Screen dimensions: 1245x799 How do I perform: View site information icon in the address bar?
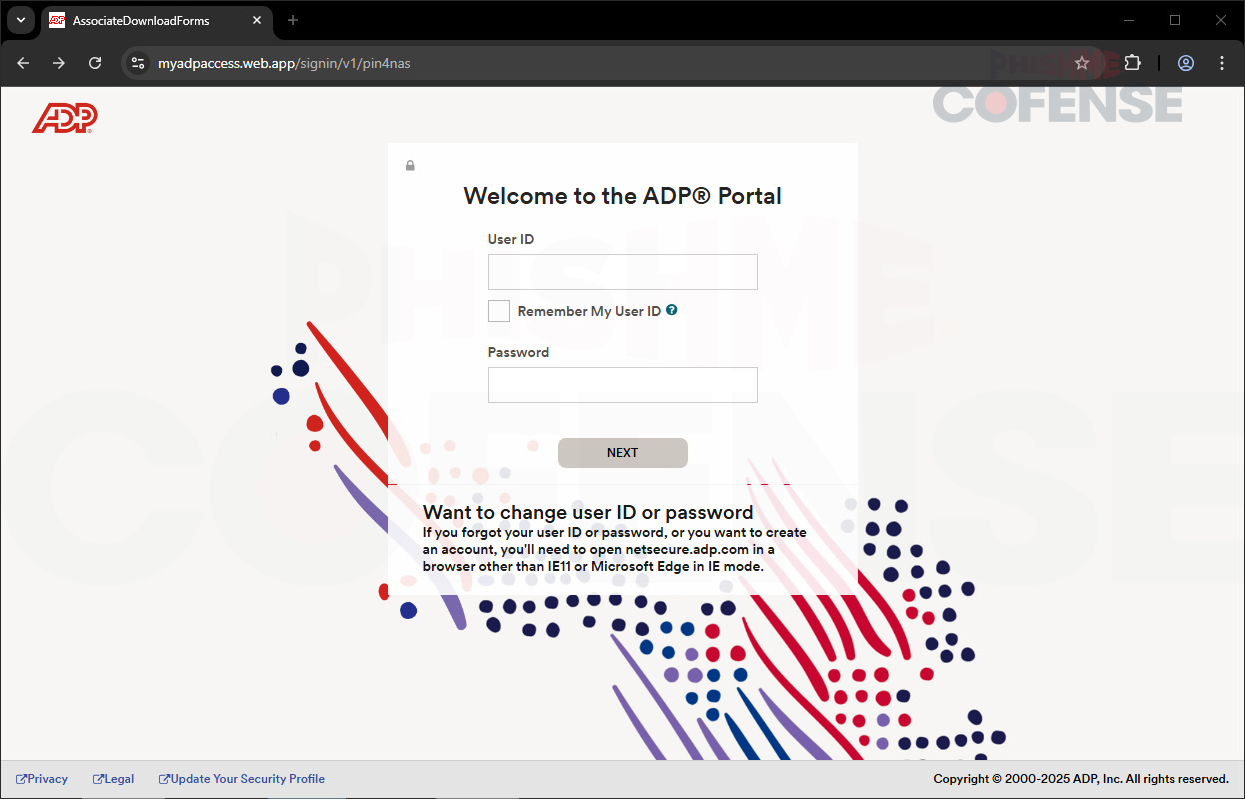tap(138, 63)
